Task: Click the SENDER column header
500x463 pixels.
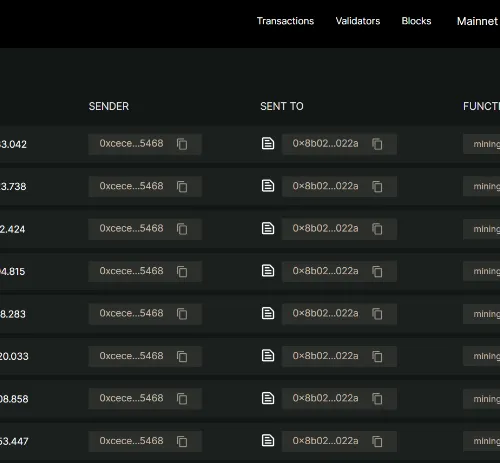Action: [x=109, y=106]
